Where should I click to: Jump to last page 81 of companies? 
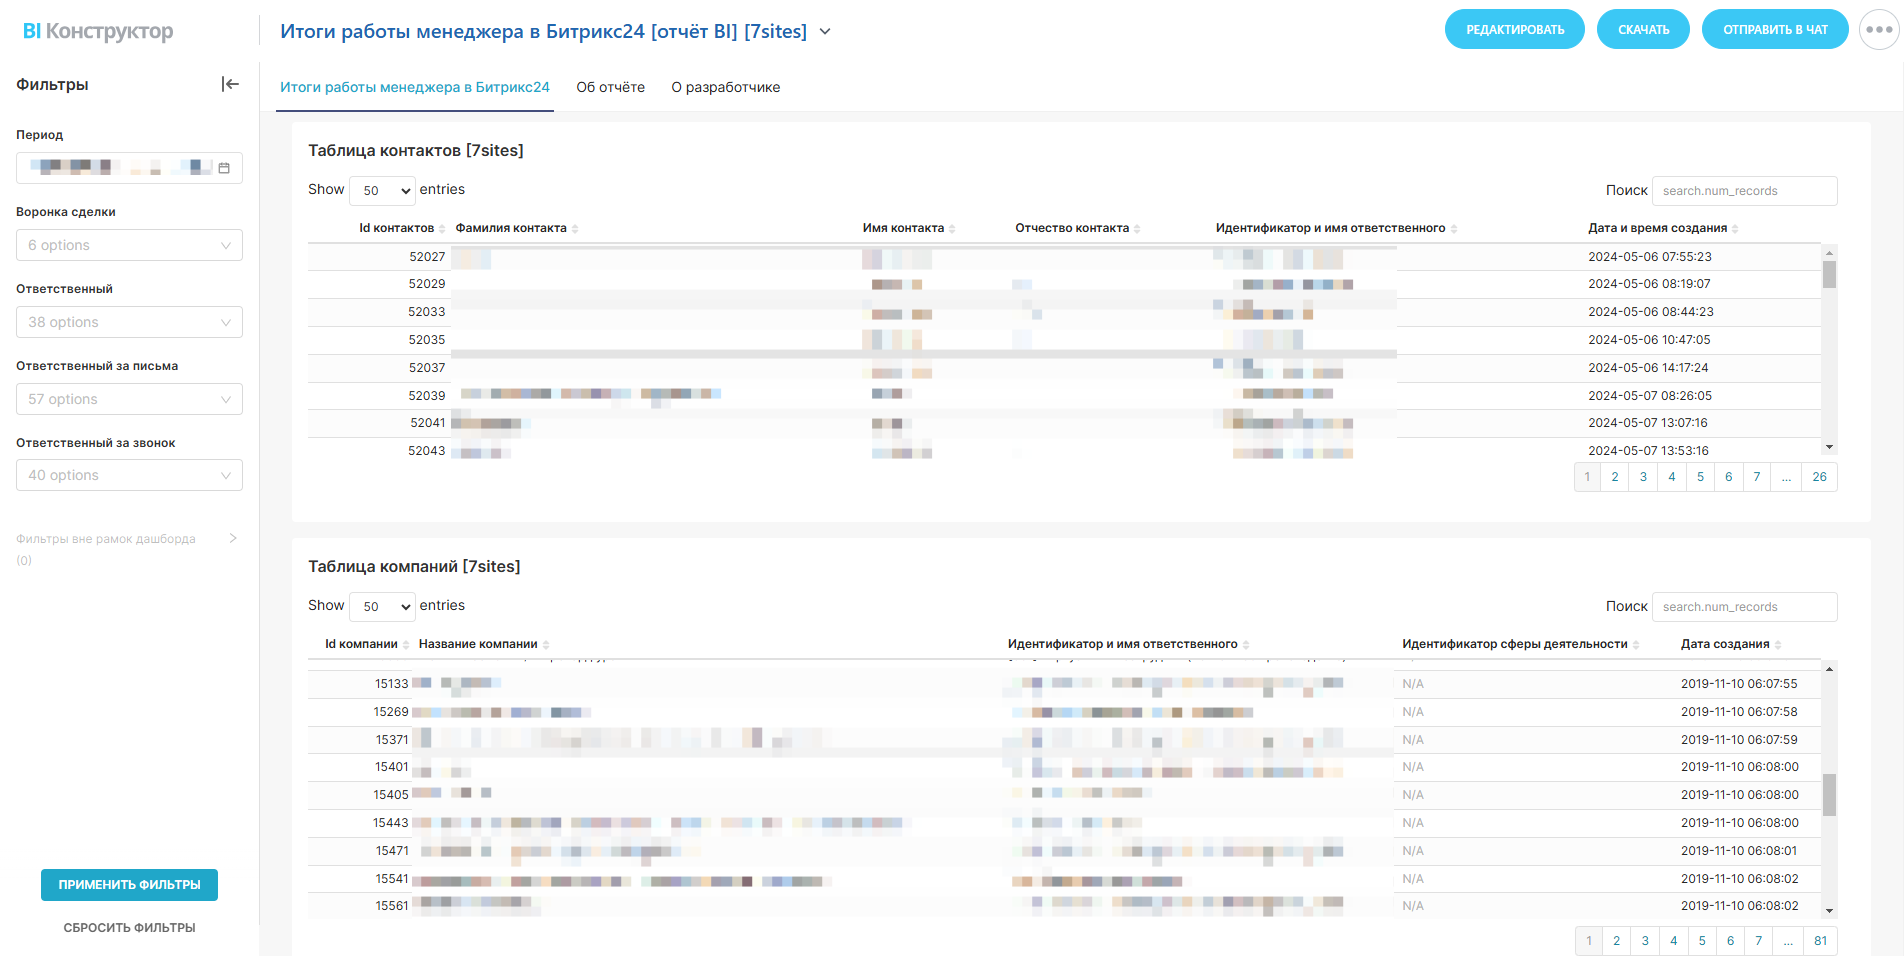pos(1821,941)
